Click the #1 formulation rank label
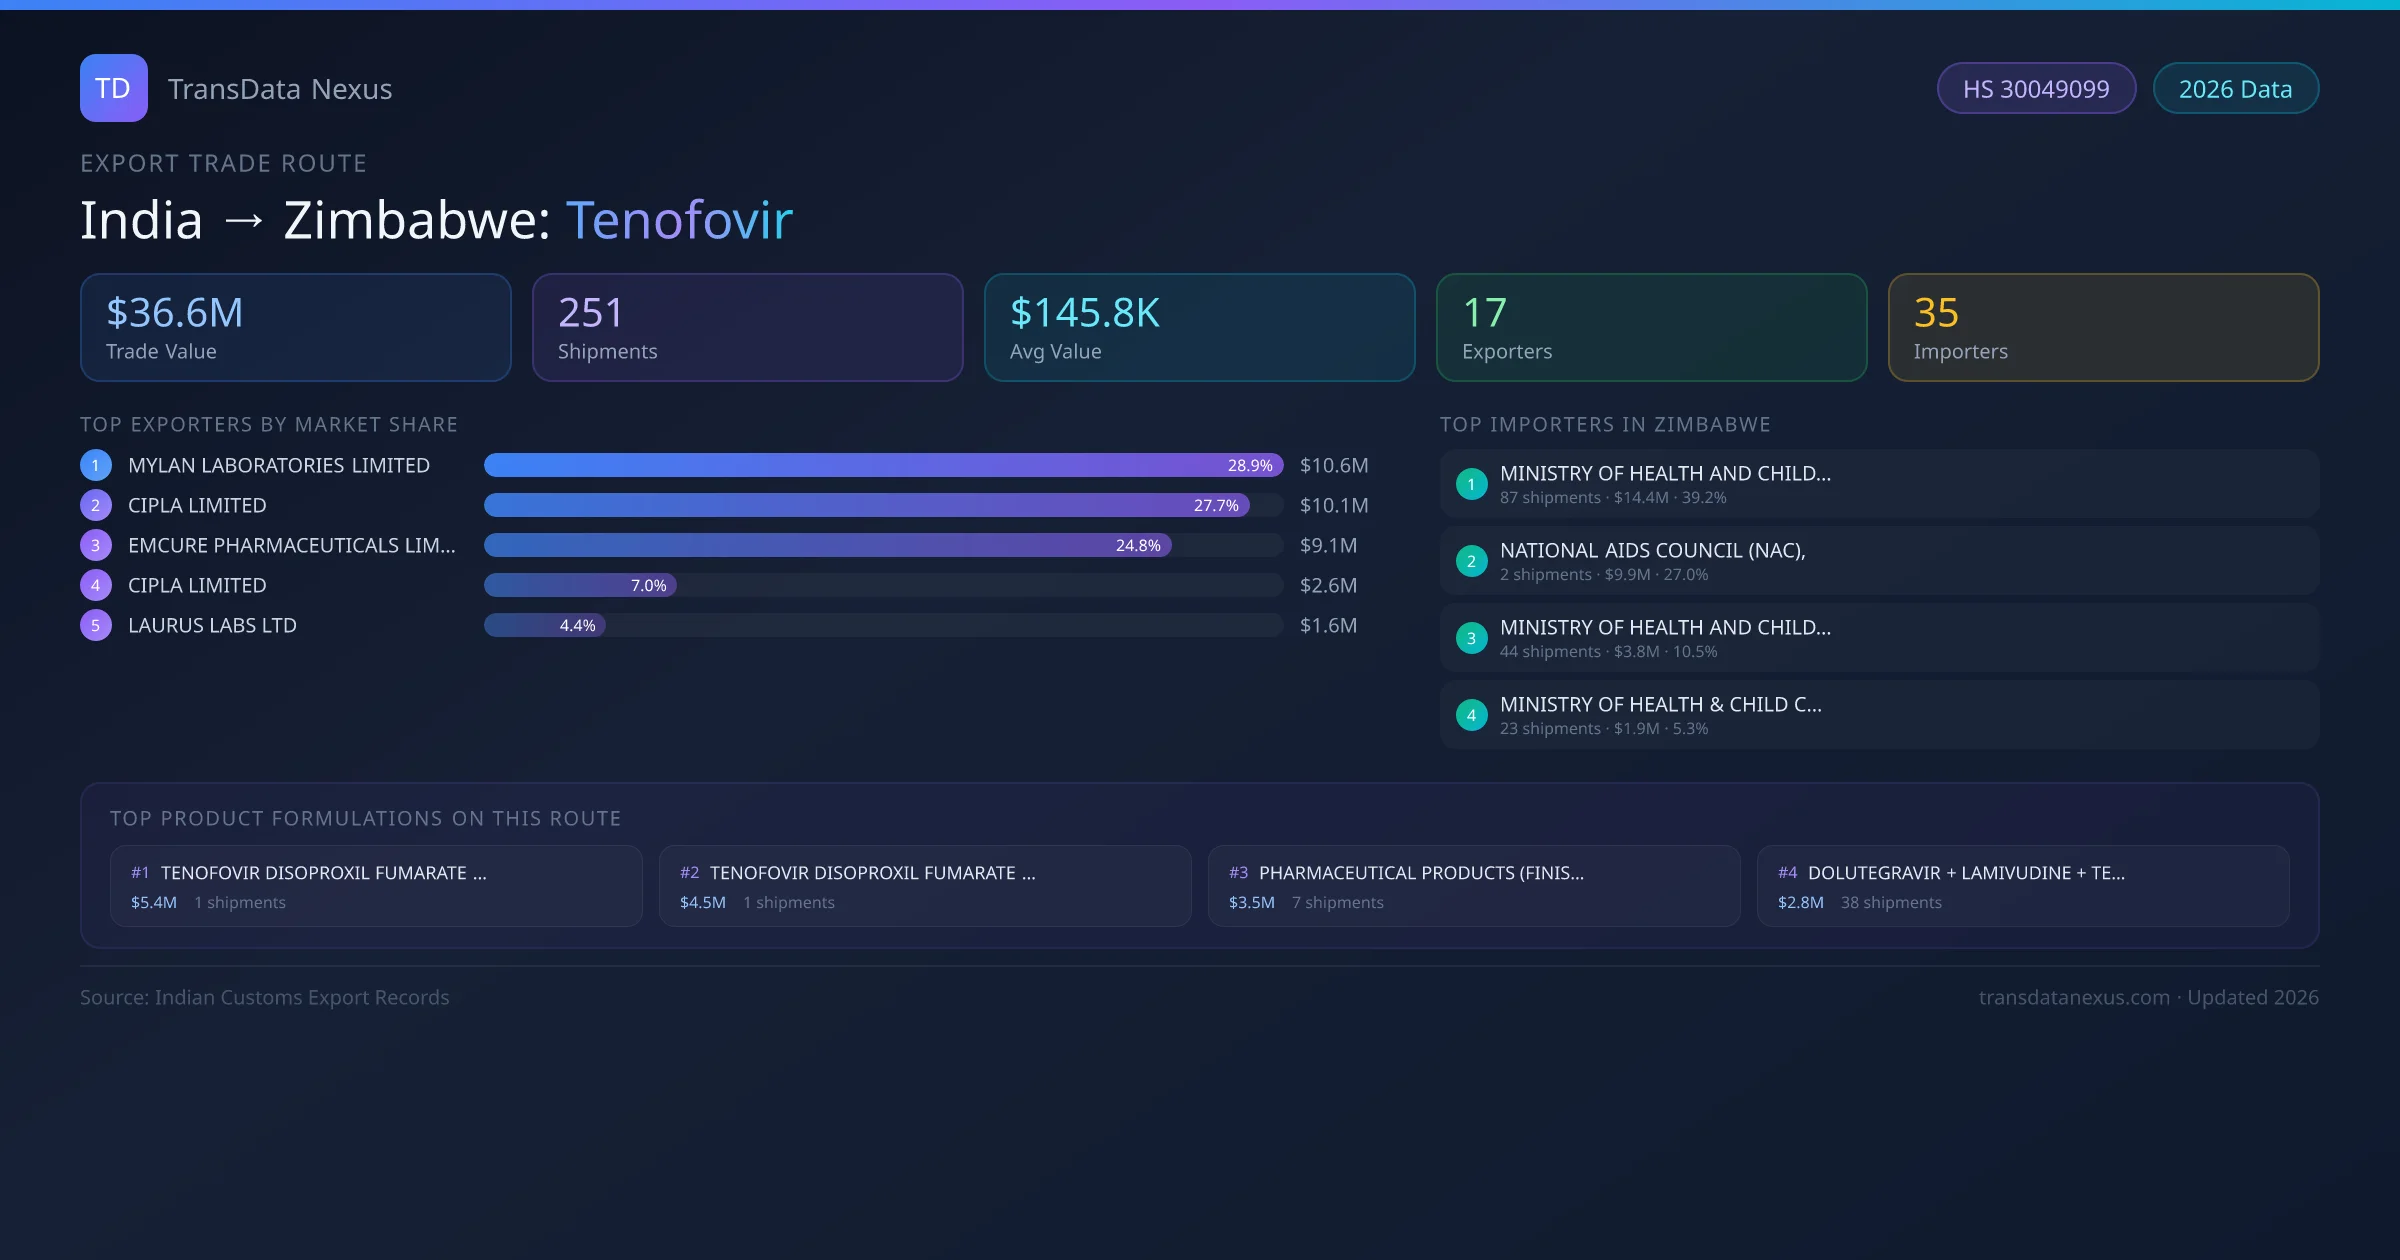The width and height of the screenshot is (2400, 1260). pyautogui.click(x=140, y=873)
